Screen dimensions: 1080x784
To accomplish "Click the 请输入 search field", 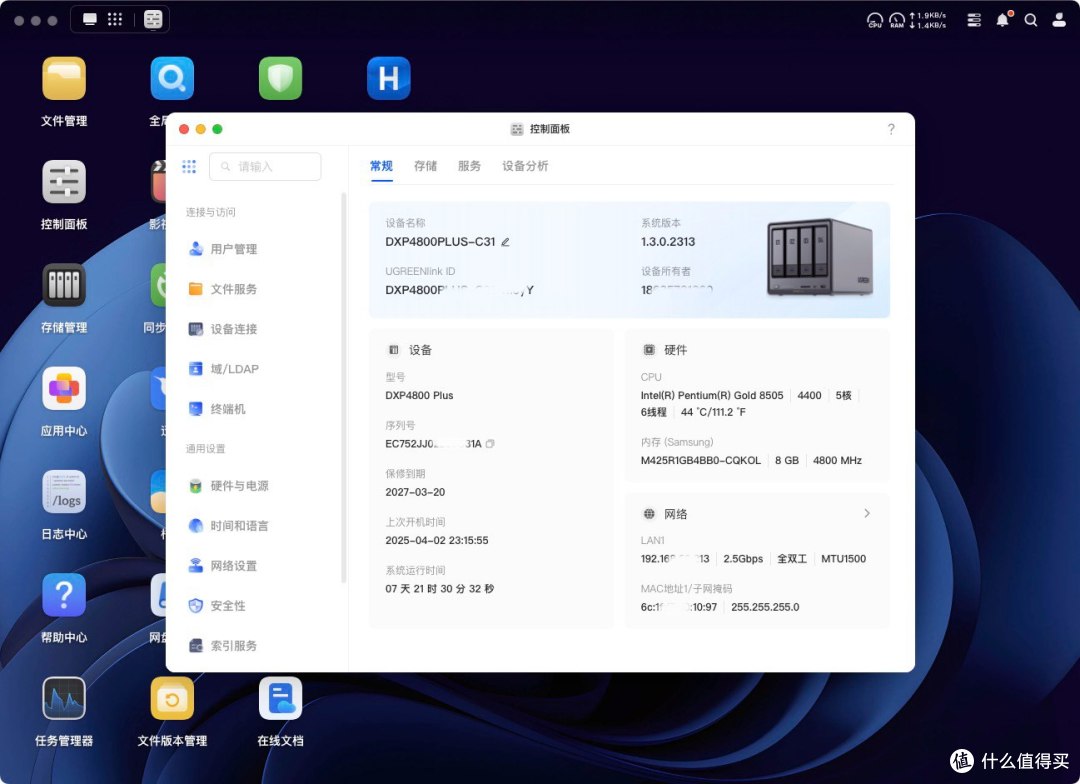I will (x=265, y=167).
